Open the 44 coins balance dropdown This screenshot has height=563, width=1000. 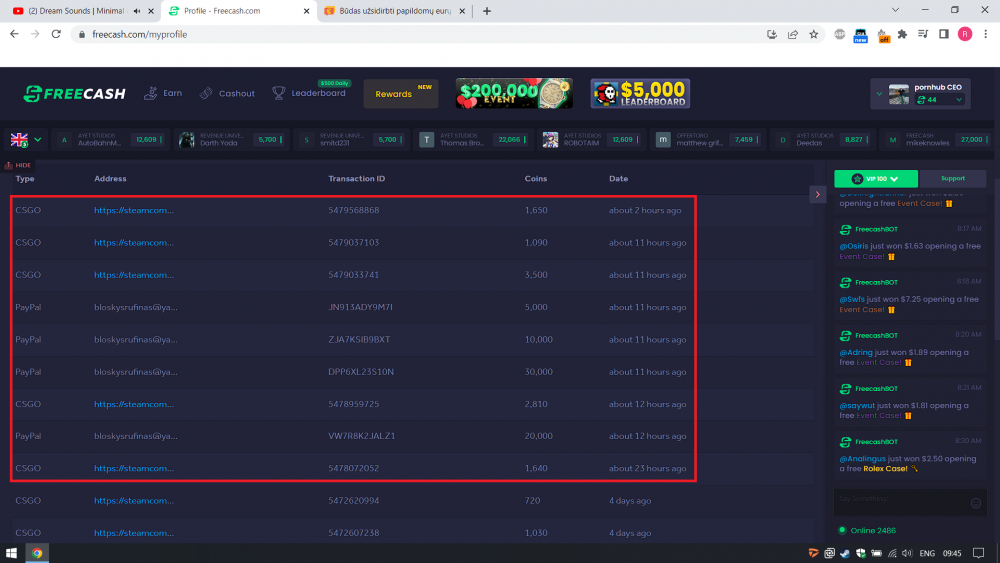939,99
